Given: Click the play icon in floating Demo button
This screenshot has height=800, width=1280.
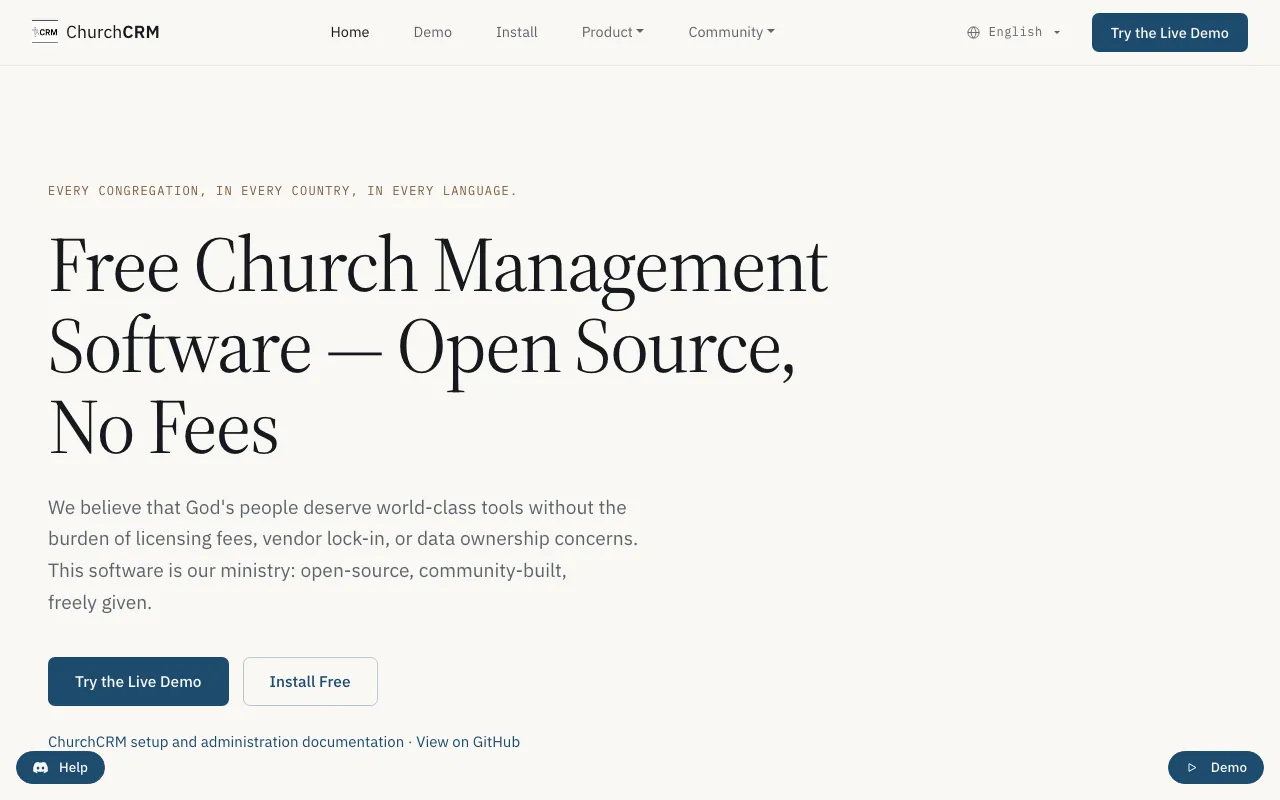Looking at the screenshot, I should click(x=1192, y=768).
